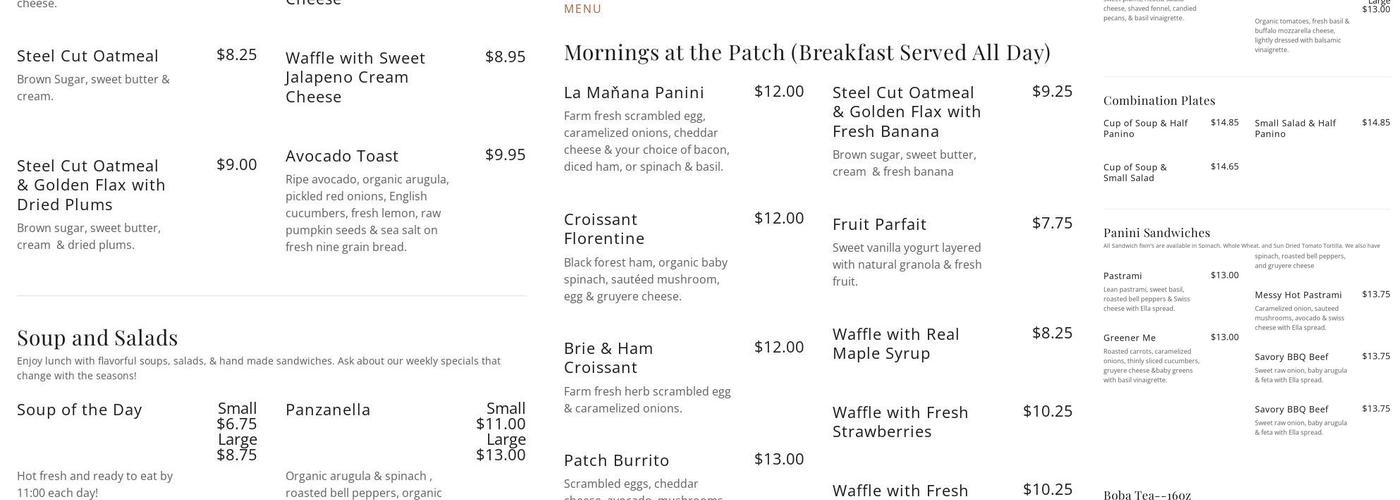Select Waffle with Sweet Jalapeno Cream Cheese
Image resolution: width=1400 pixels, height=500 pixels.
click(x=355, y=77)
